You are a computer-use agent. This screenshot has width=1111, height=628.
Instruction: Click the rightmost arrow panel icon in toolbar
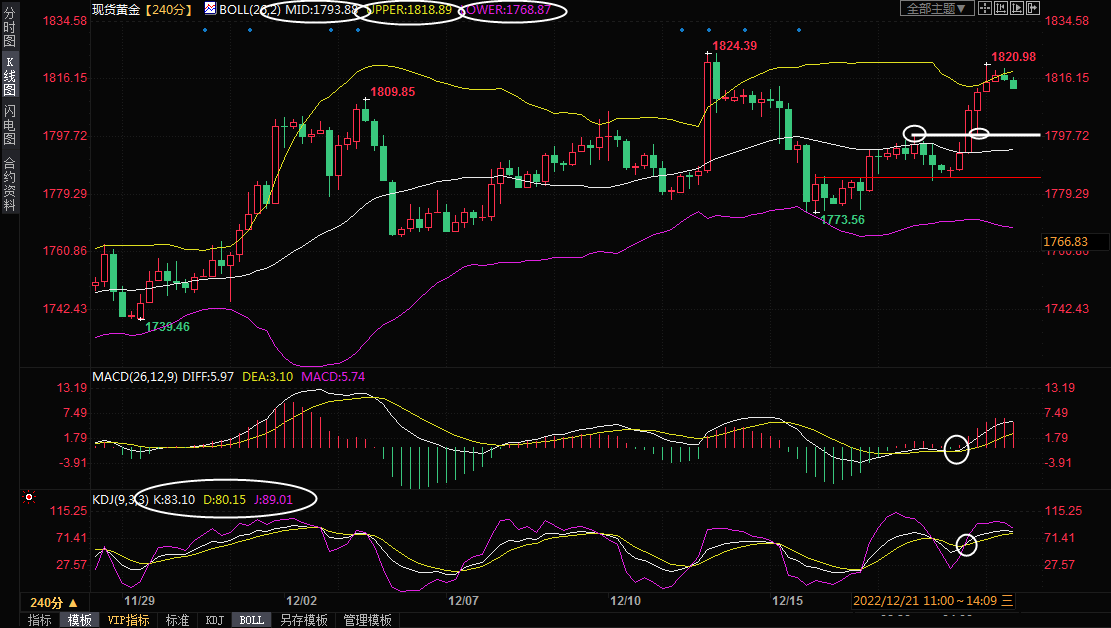click(1031, 8)
